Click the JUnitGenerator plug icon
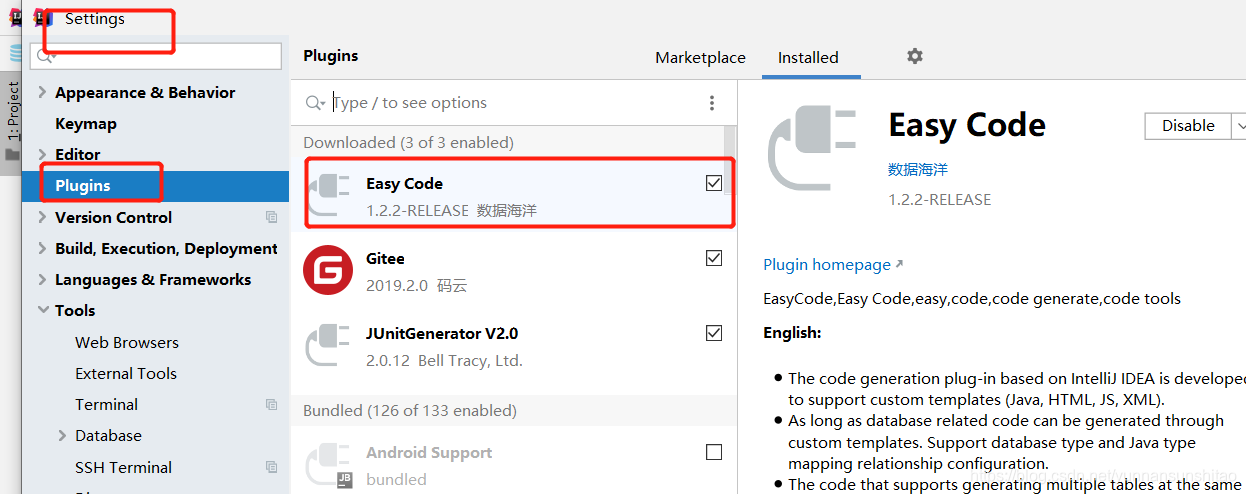 [x=328, y=345]
